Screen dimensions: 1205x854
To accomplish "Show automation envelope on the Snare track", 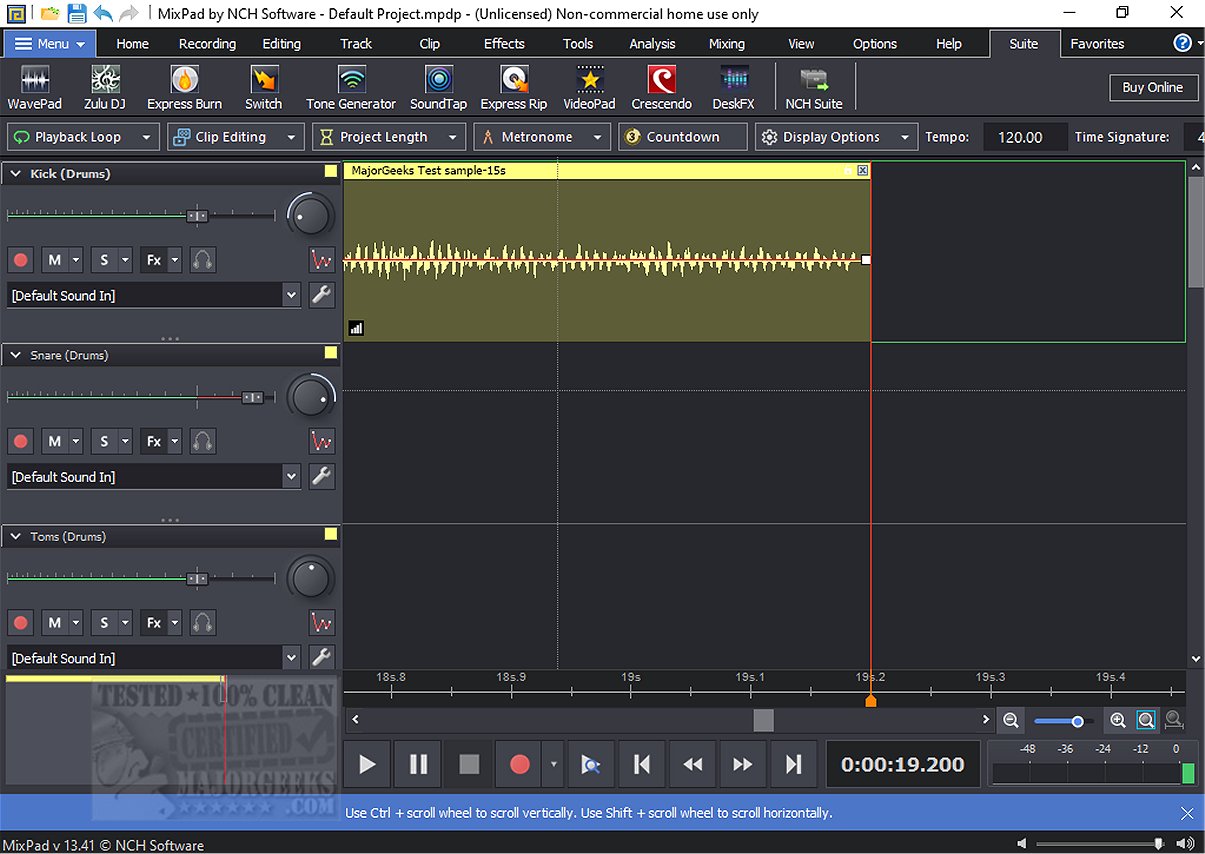I will click(x=321, y=441).
